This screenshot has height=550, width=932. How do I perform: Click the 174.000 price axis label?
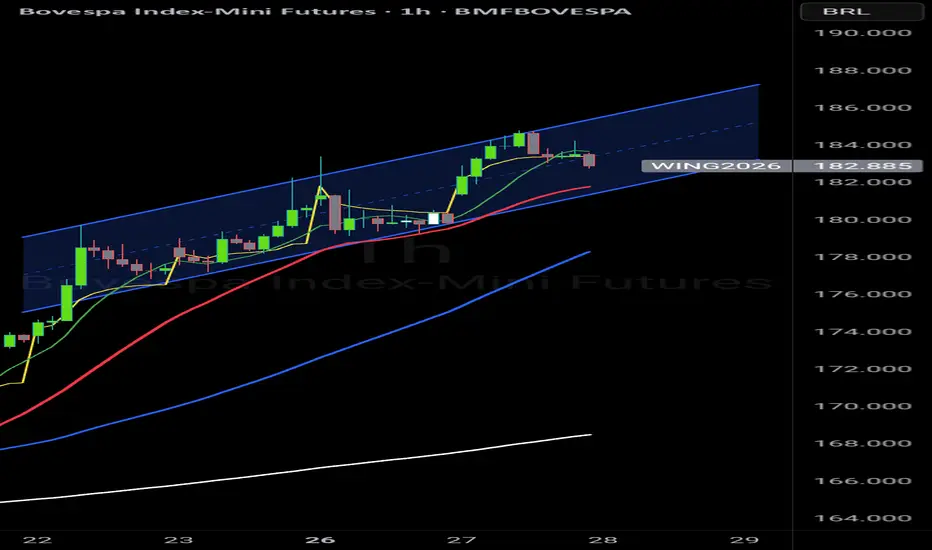862,332
